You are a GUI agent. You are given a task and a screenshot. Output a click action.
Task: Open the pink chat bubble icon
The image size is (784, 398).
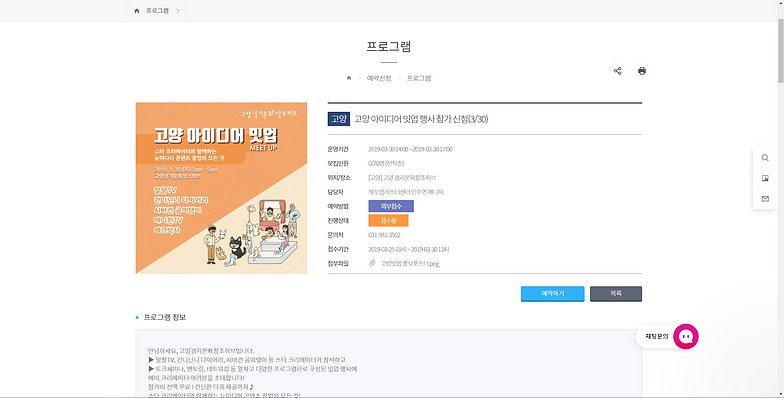(686, 336)
